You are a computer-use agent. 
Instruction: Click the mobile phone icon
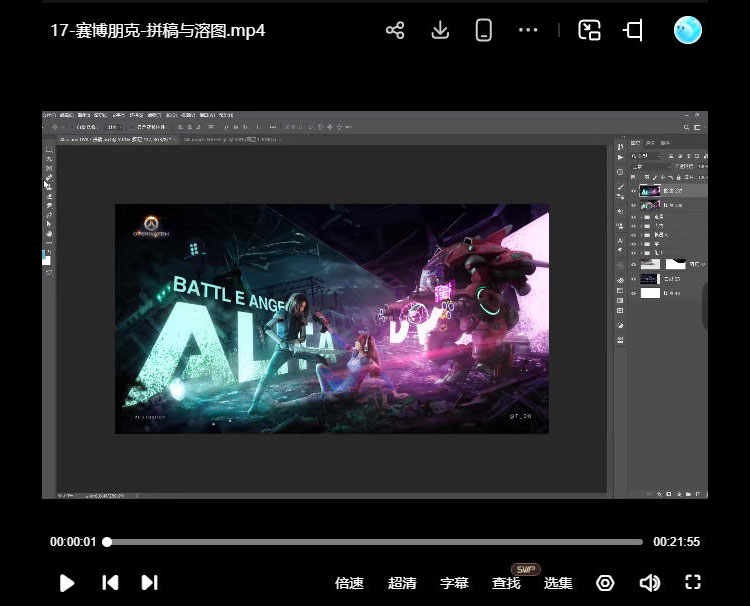click(484, 30)
